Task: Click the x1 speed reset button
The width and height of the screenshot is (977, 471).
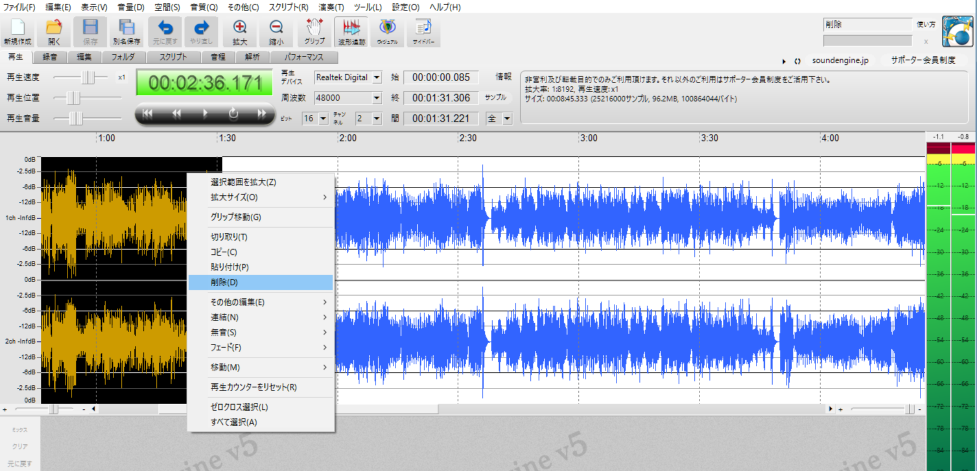Action: click(x=122, y=77)
